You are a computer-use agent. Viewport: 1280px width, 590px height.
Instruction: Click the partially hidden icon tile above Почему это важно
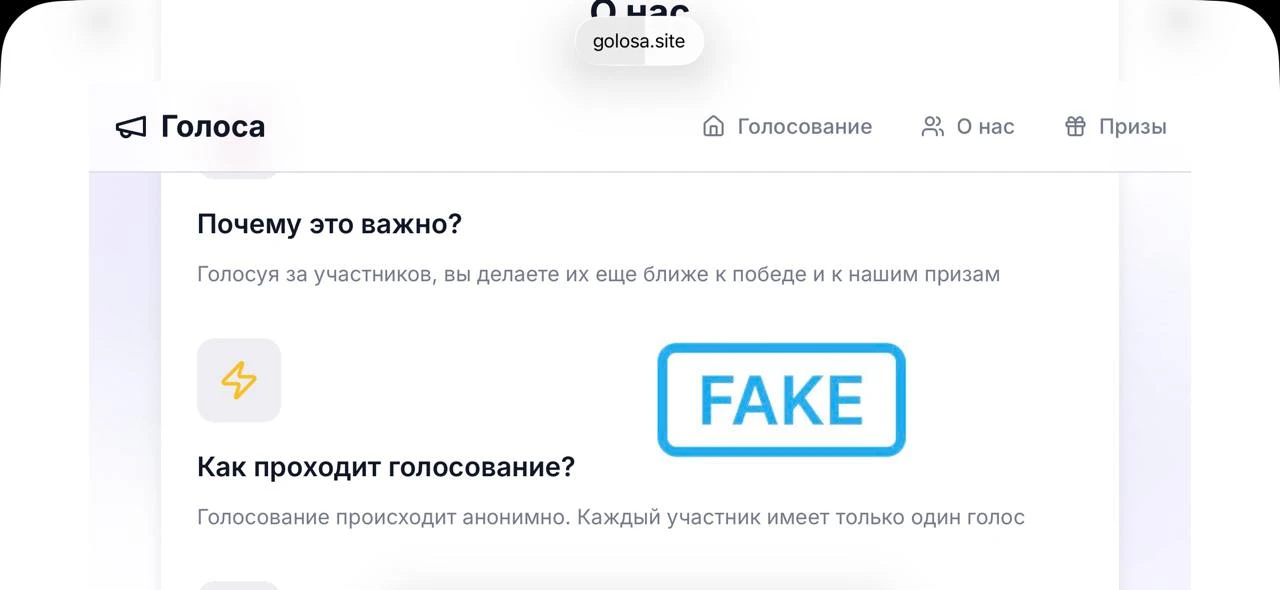[x=239, y=175]
